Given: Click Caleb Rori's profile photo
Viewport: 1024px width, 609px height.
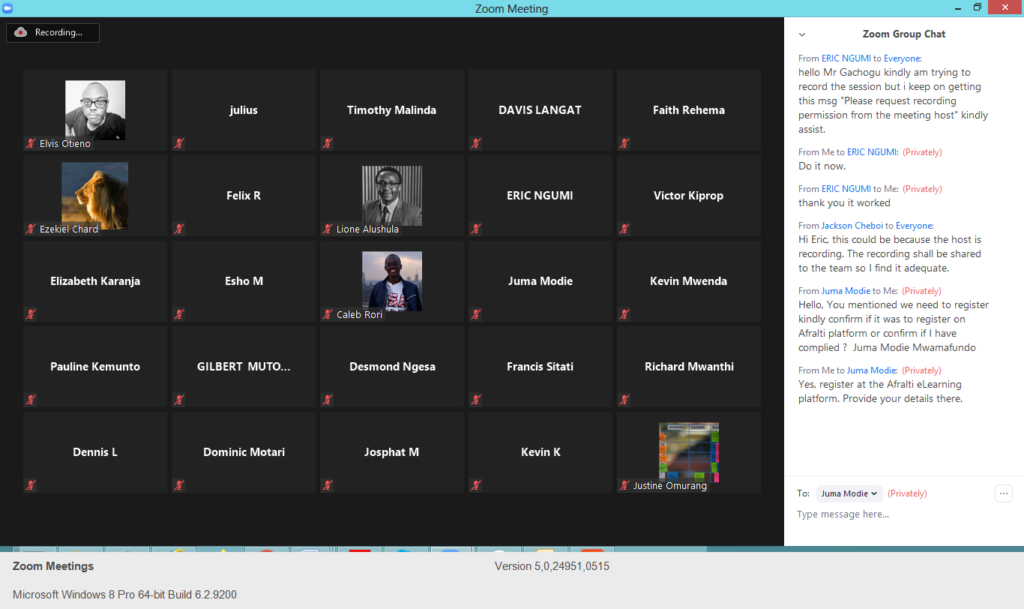Looking at the screenshot, I should click(392, 281).
